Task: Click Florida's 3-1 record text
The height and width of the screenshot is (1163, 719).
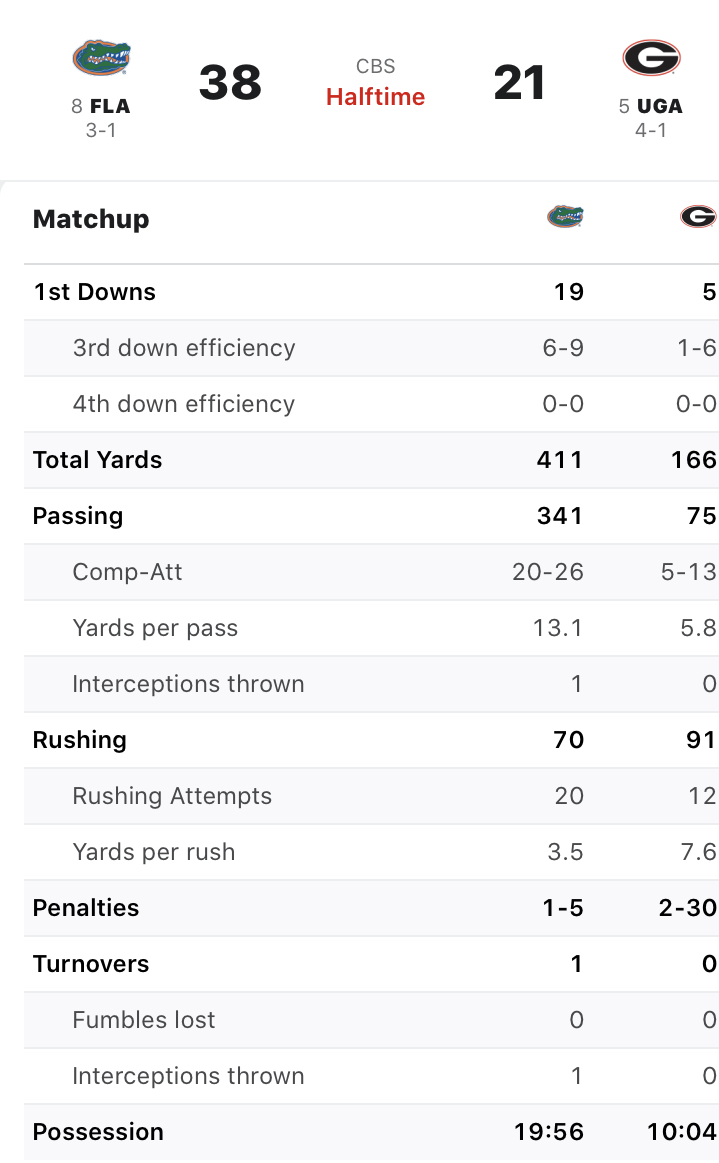Action: [101, 131]
